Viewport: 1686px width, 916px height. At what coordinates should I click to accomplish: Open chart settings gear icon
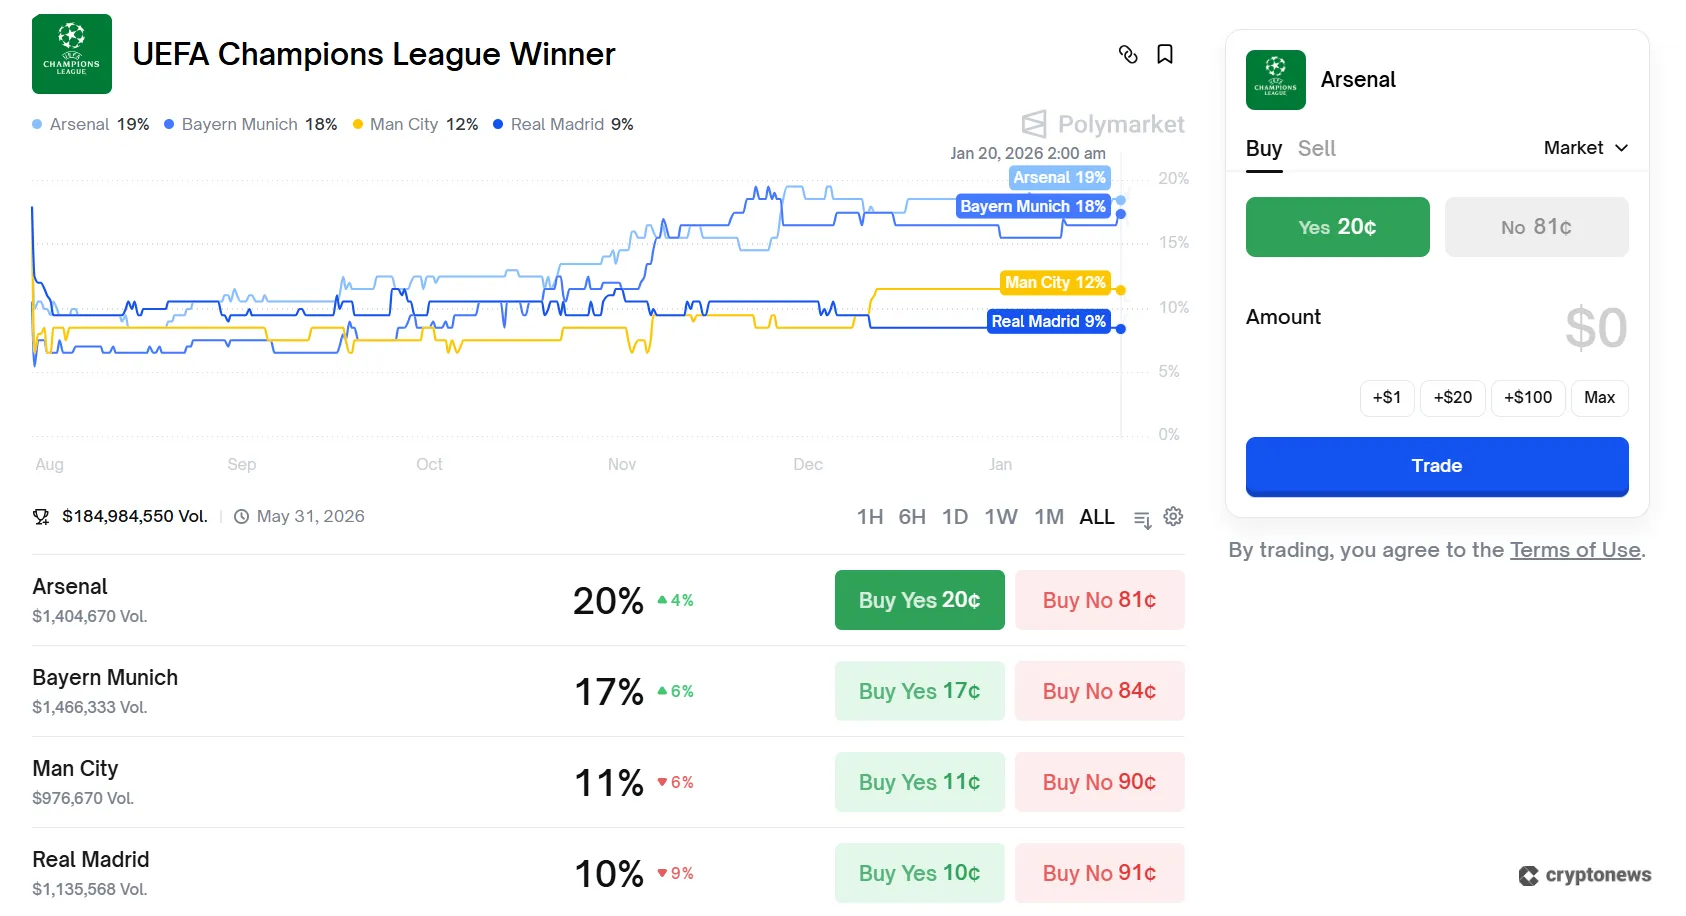1173,516
